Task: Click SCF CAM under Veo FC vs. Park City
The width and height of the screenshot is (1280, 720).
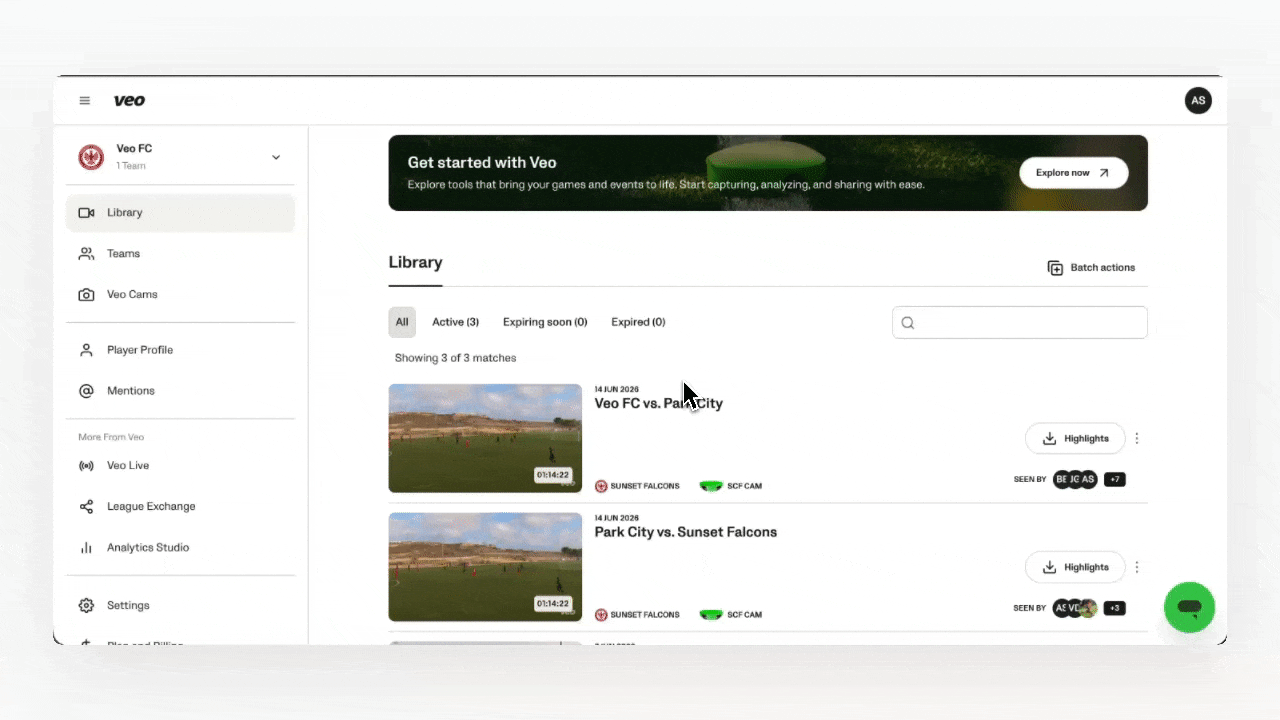Action: (x=731, y=486)
